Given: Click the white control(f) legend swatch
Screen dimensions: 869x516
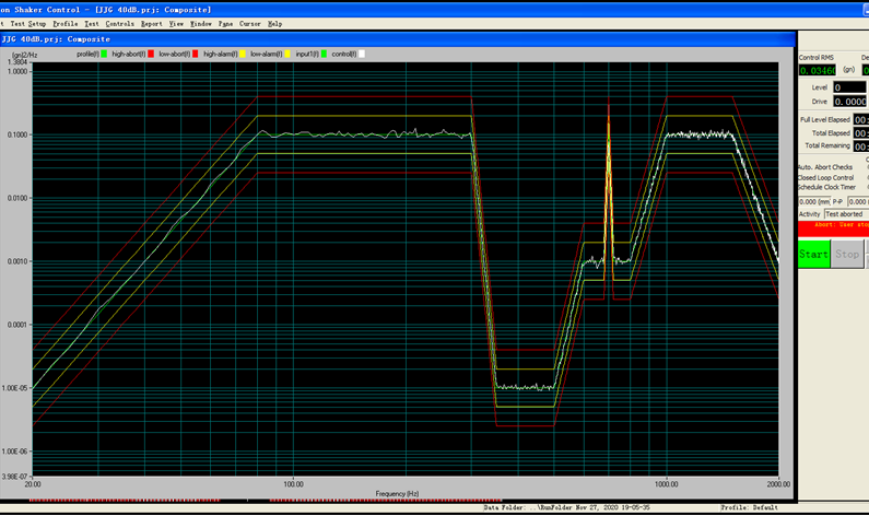Looking at the screenshot, I should coord(361,54).
